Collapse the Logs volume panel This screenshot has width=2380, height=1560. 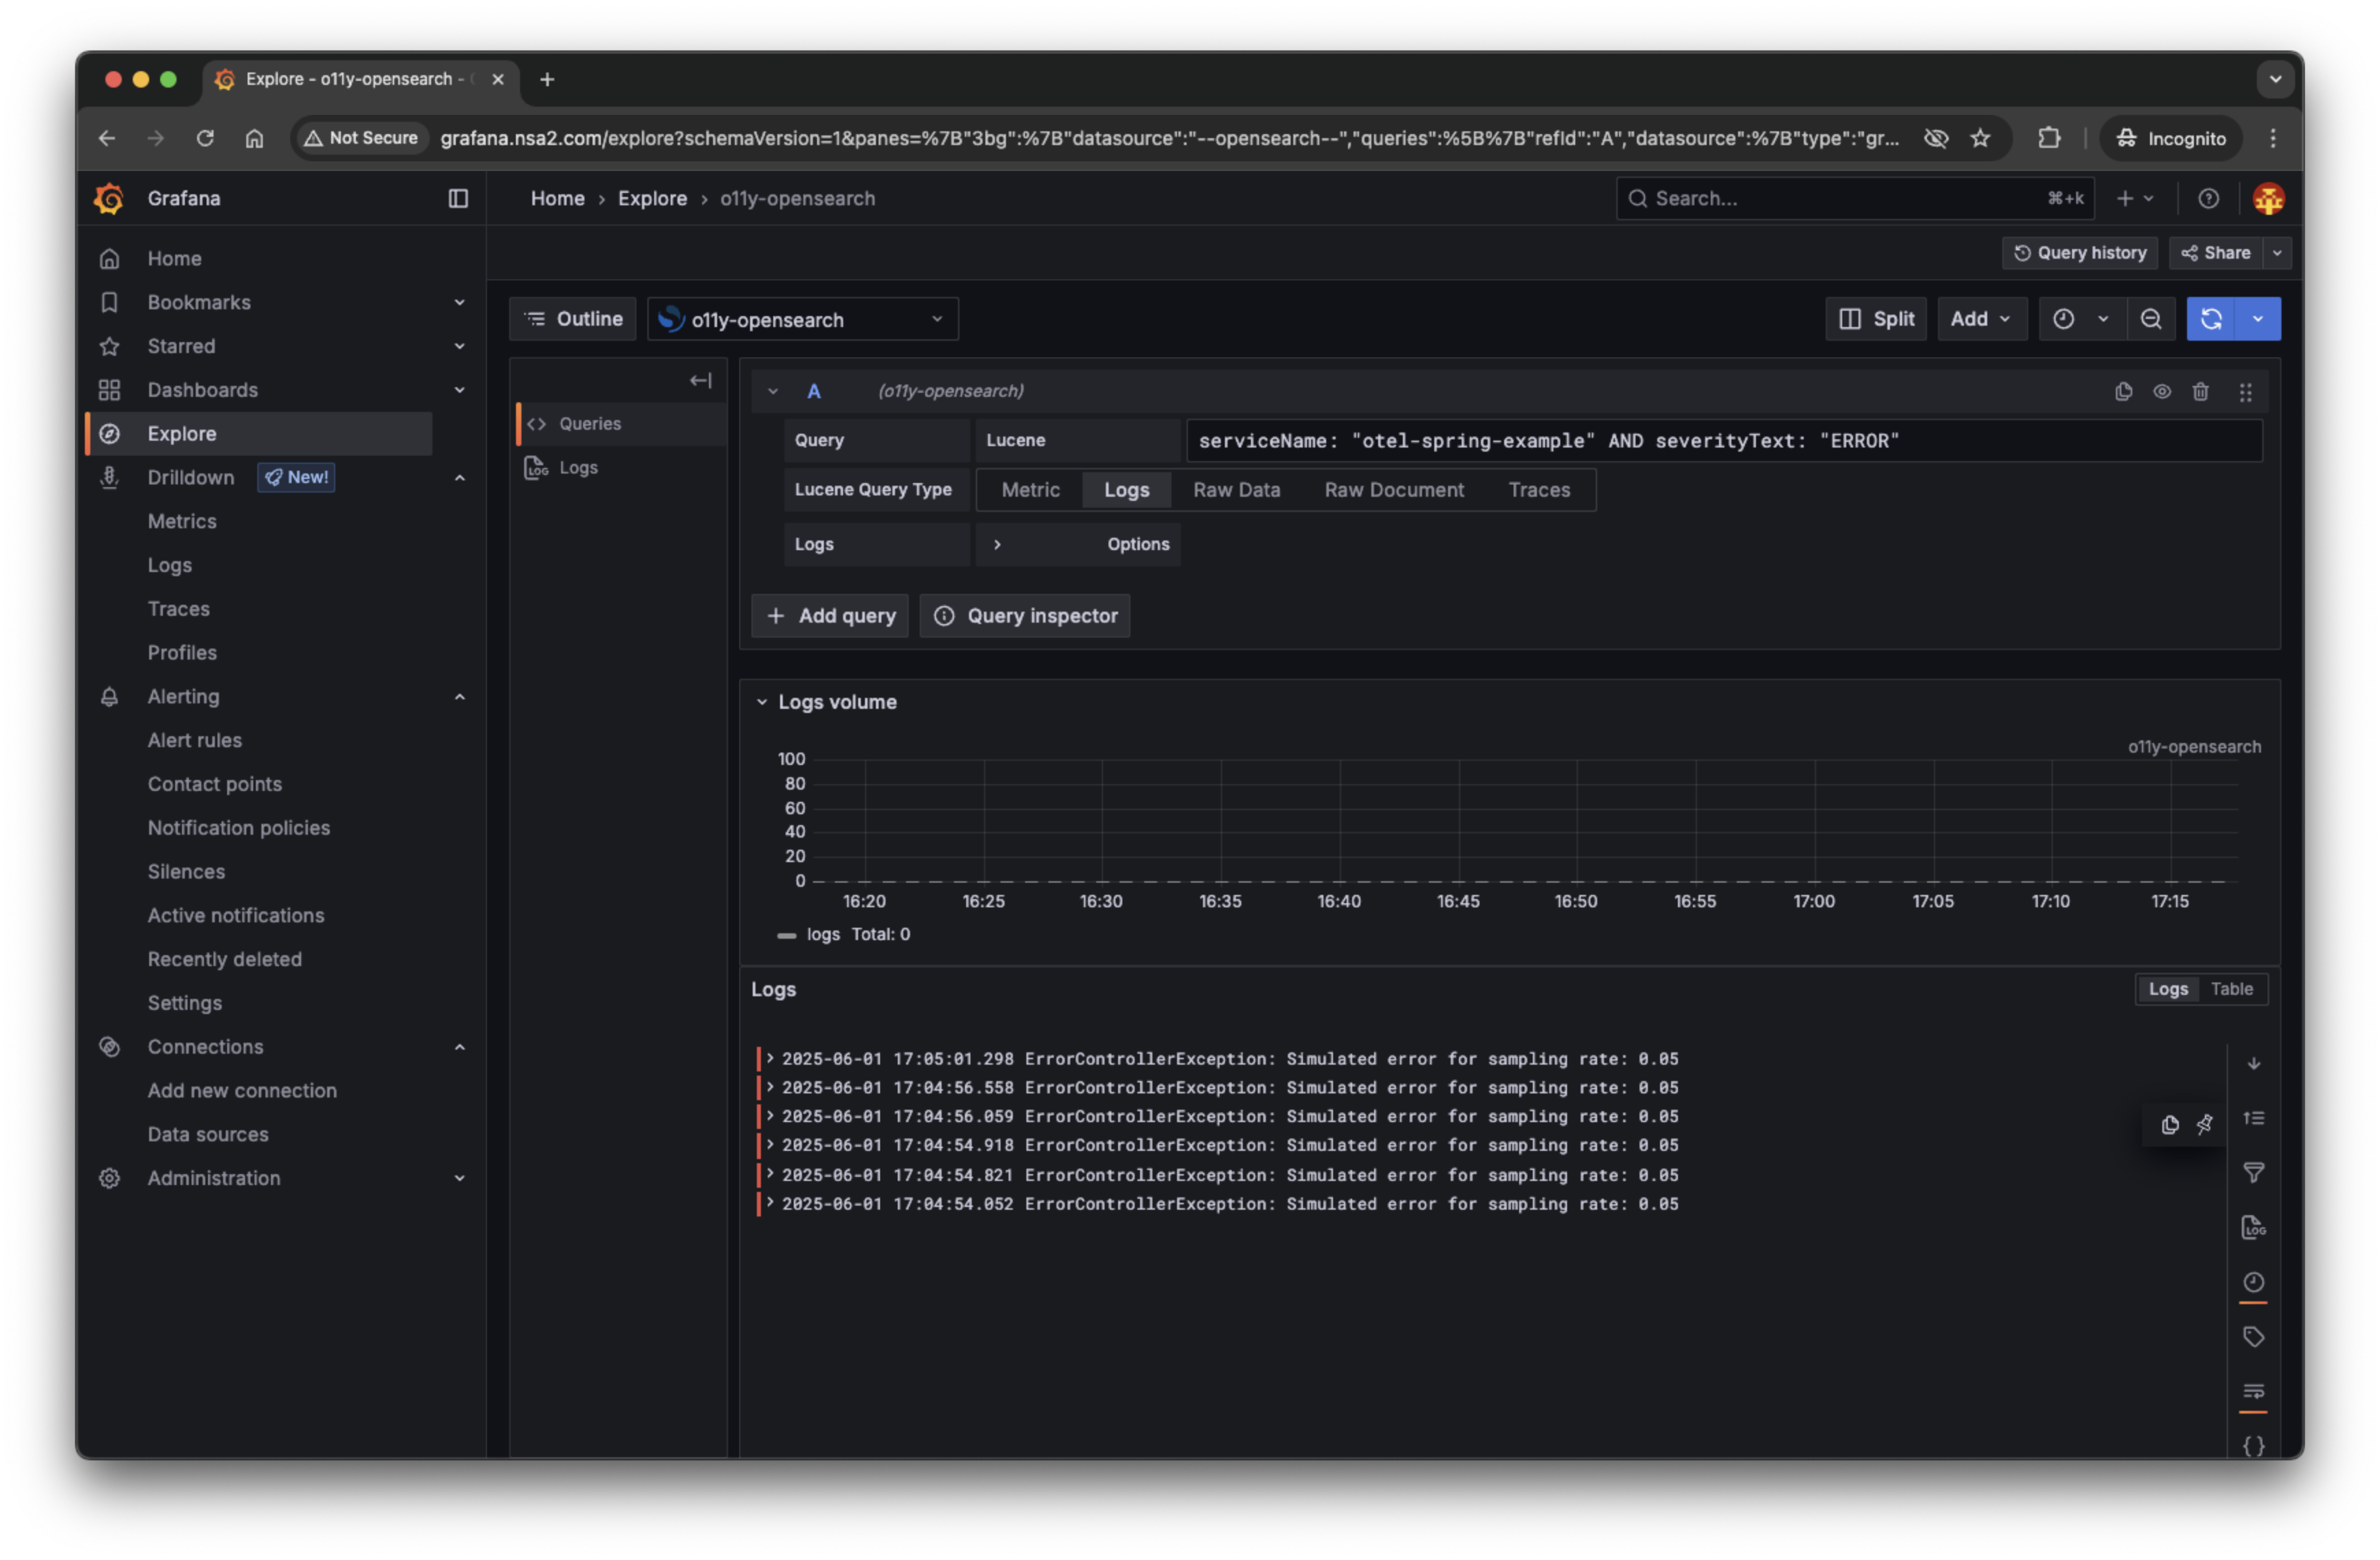[761, 702]
